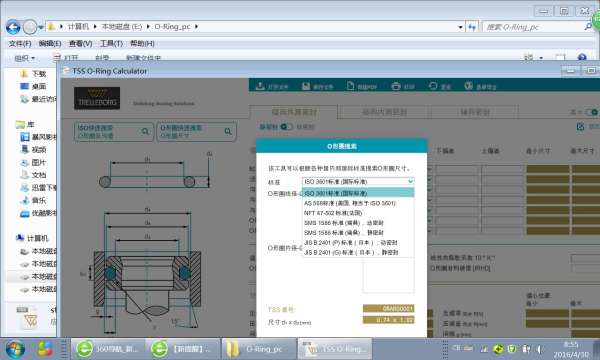Select JIS B 2401 (G) Japan option

(358, 252)
